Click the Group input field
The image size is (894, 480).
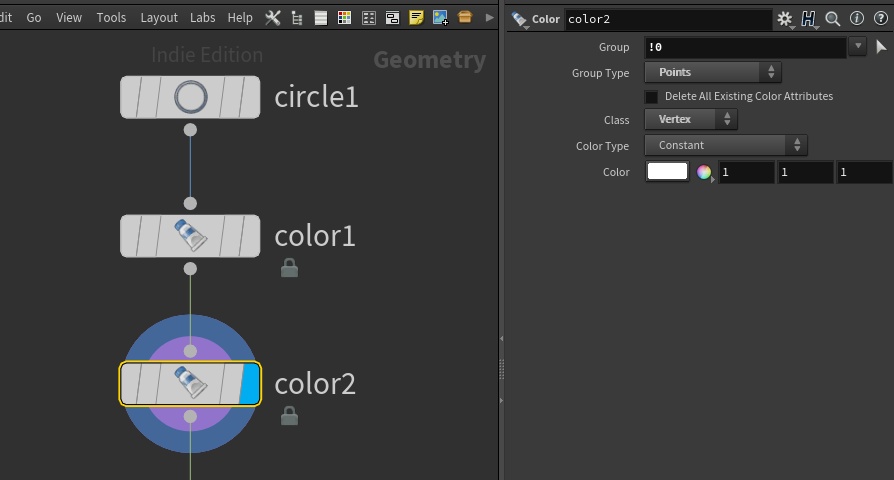(745, 47)
